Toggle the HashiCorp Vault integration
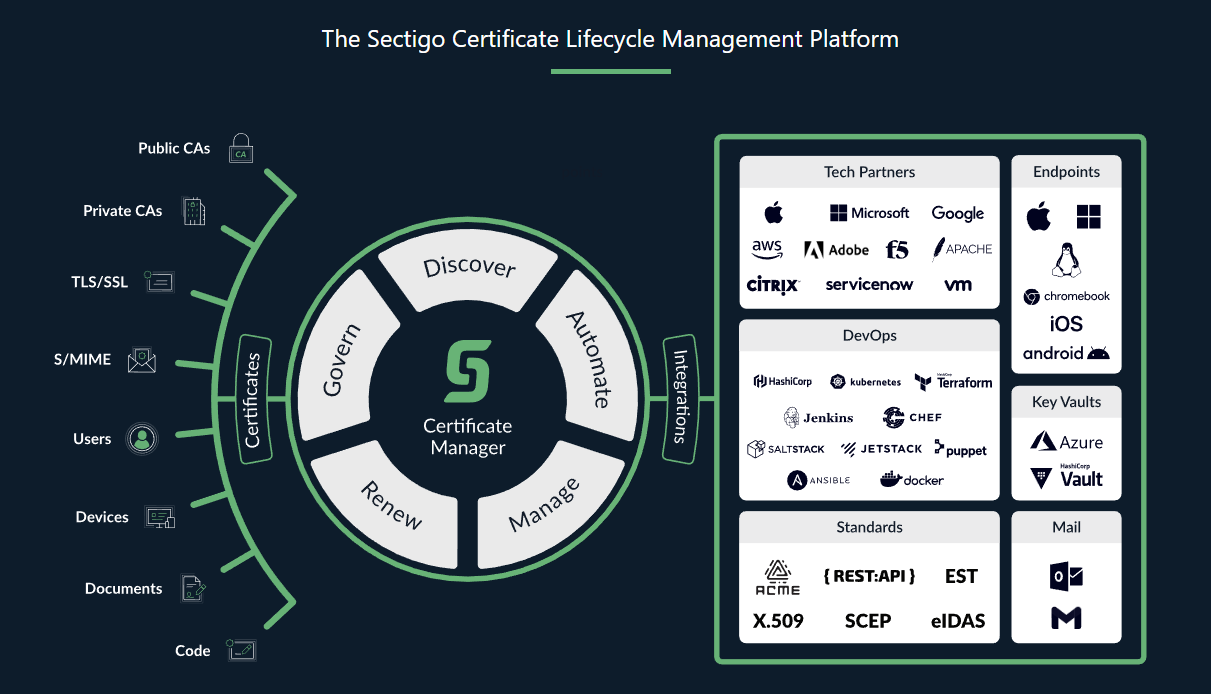The width and height of the screenshot is (1211, 694). 1067,473
